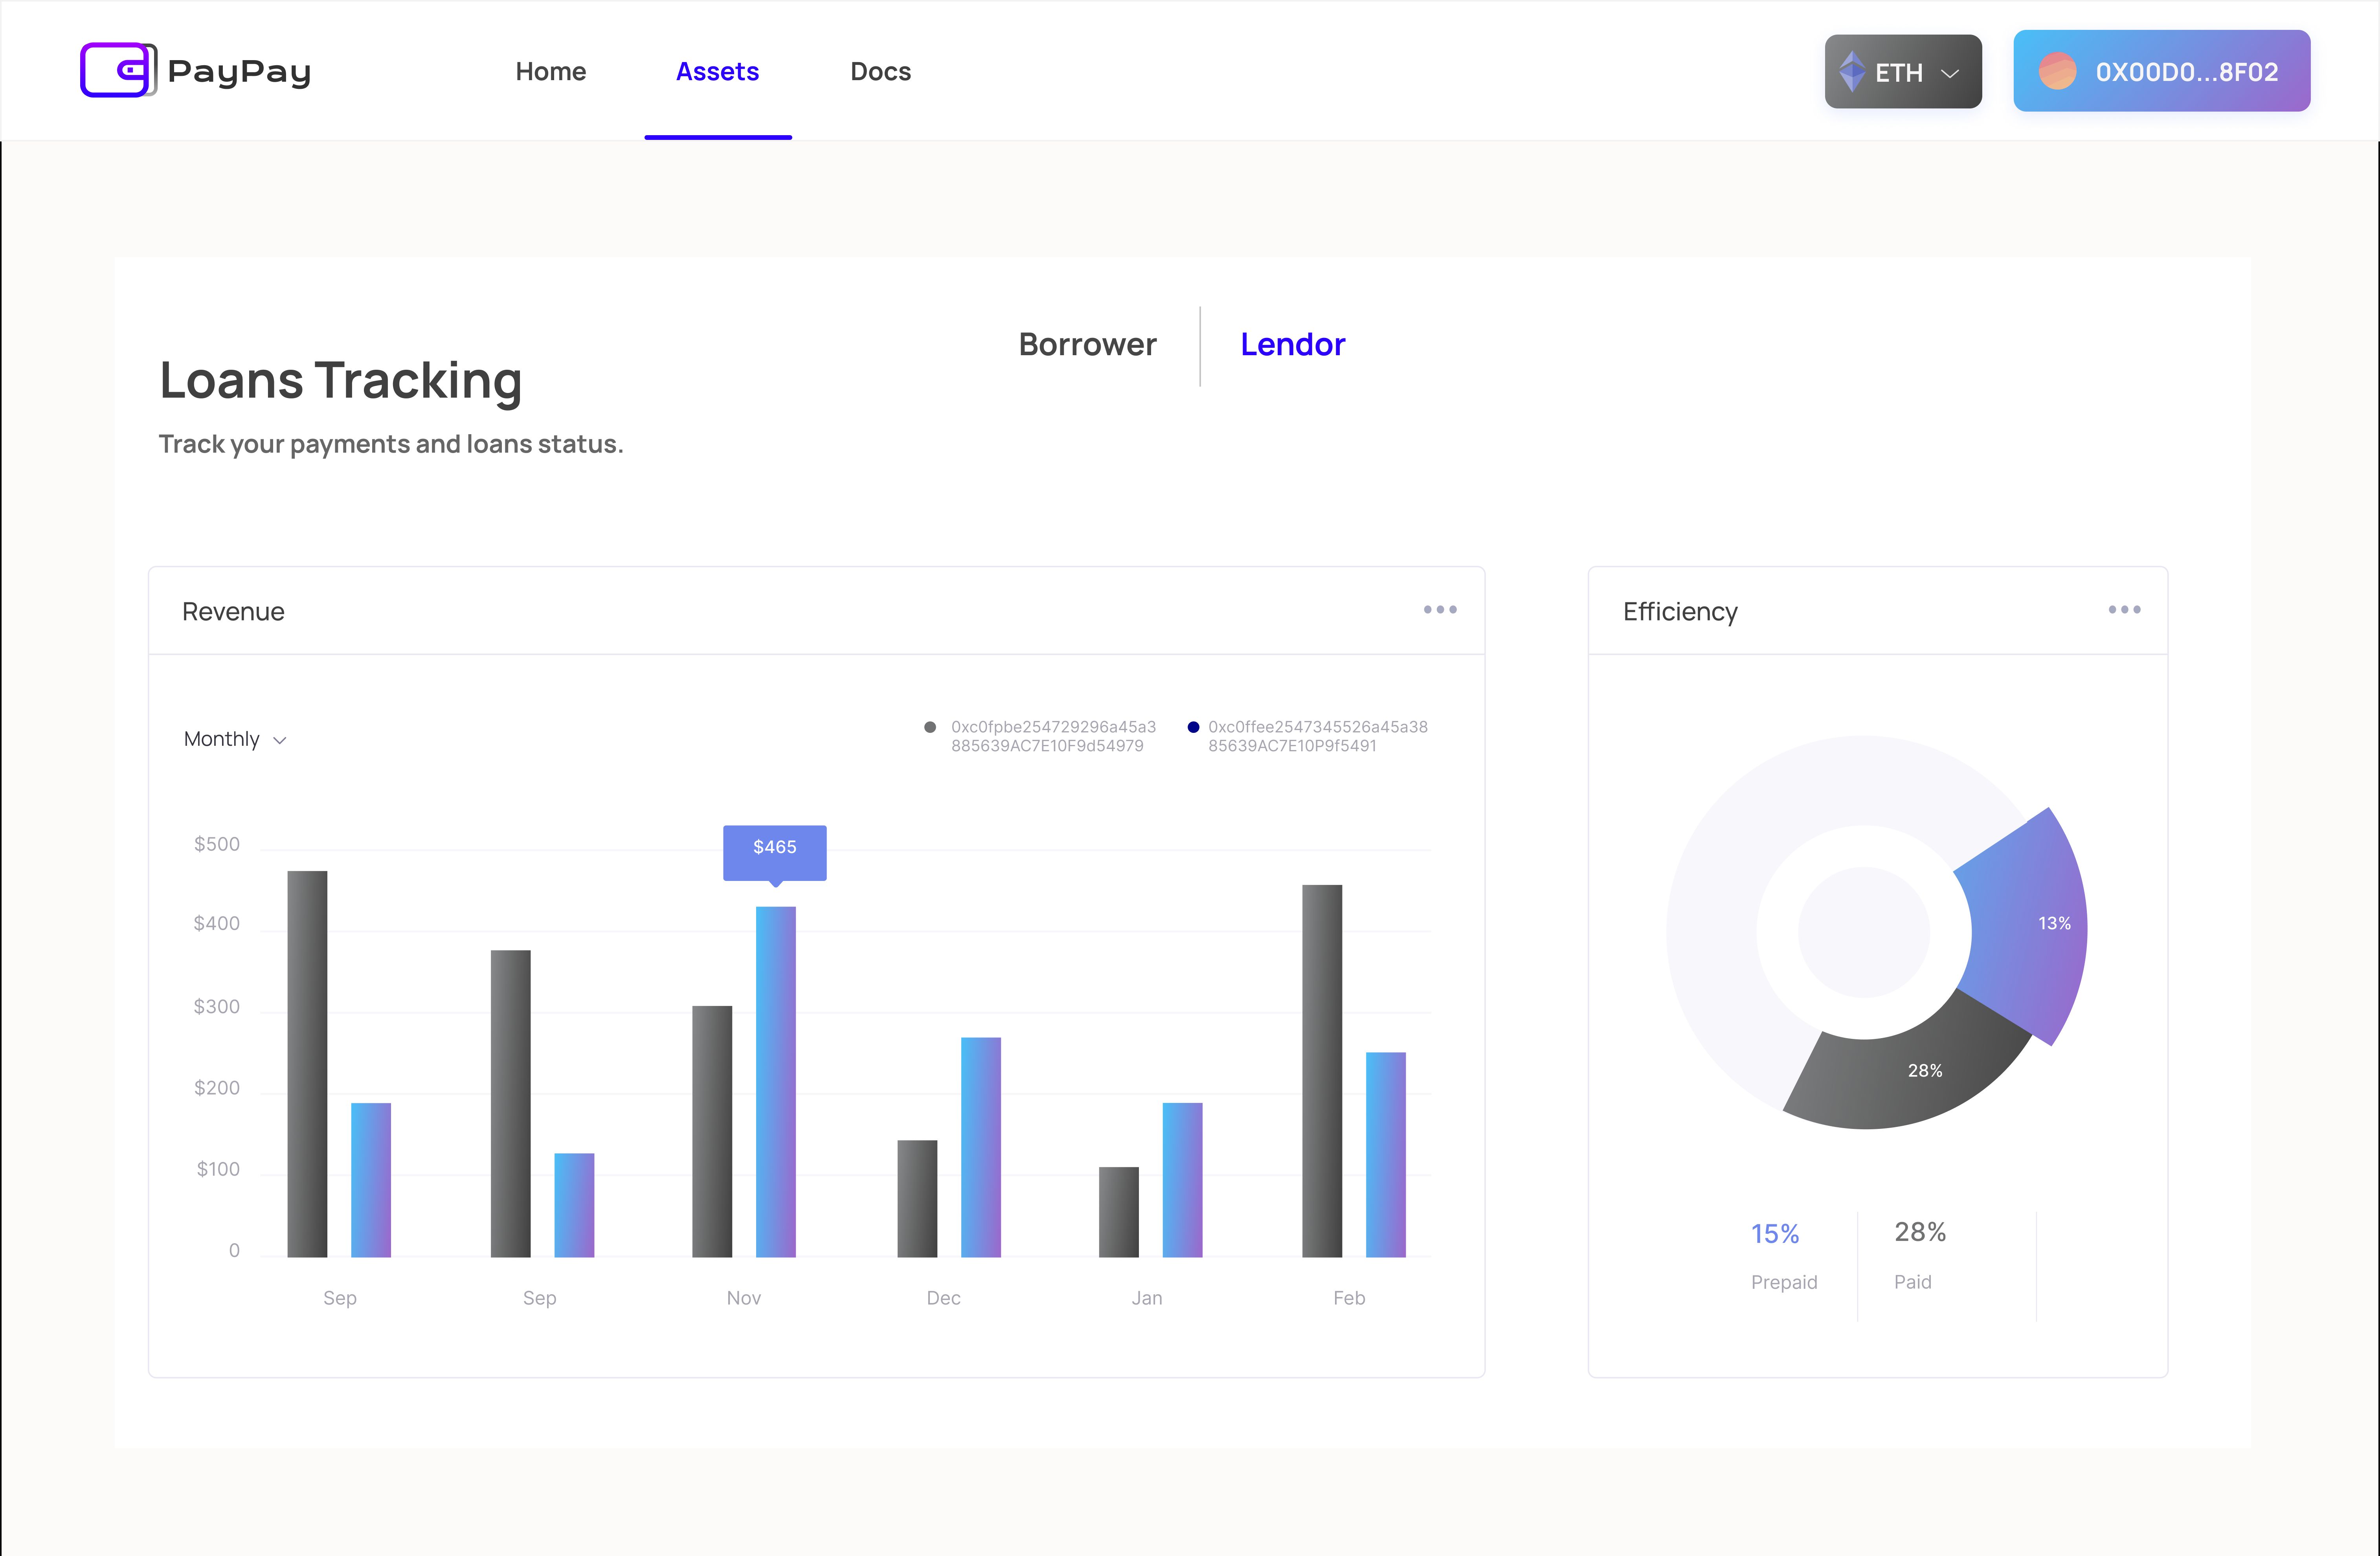Click the gray legend dot for 0xc0fpbe address
Image resolution: width=2380 pixels, height=1556 pixels.
tap(930, 727)
